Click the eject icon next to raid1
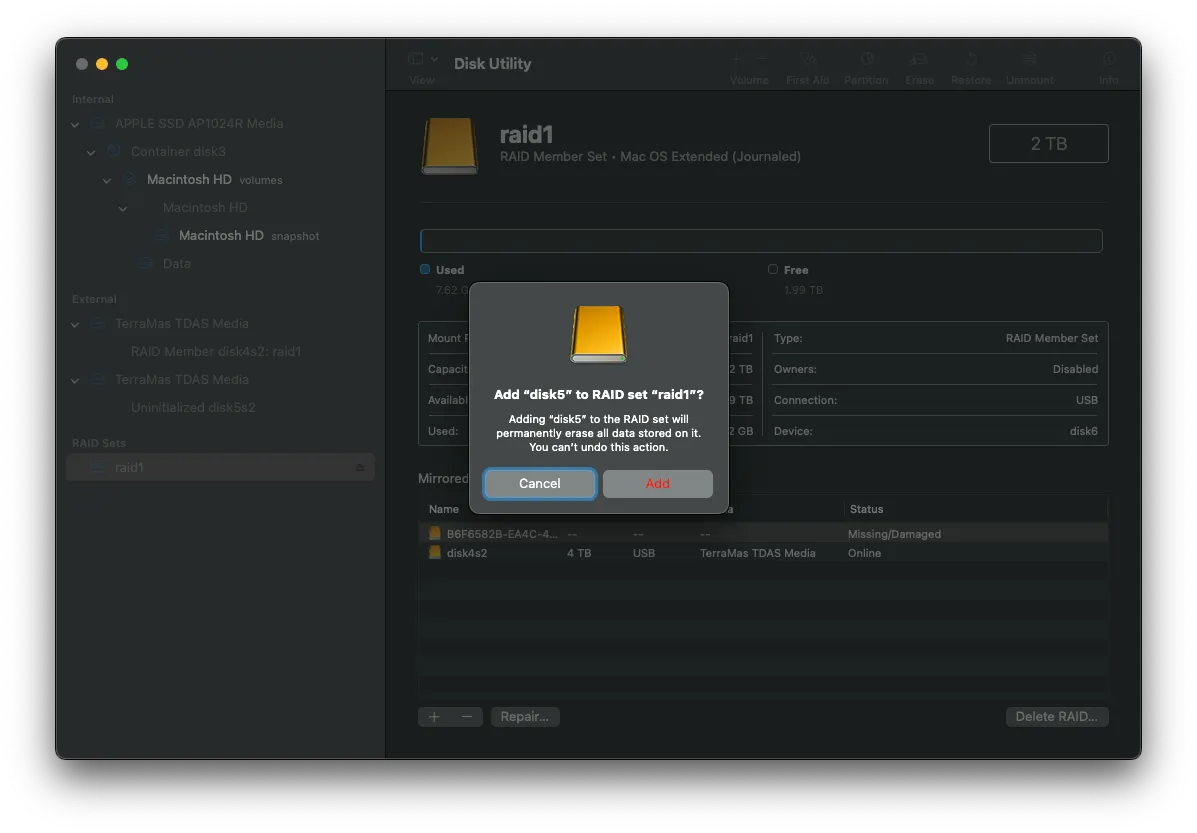The image size is (1197, 833). 360,468
